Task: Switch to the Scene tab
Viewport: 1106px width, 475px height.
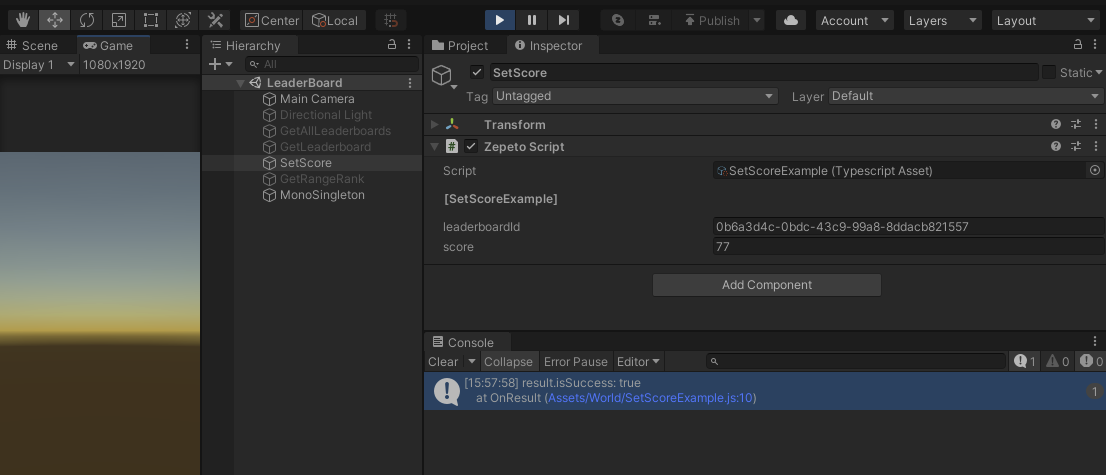Action: click(x=32, y=45)
